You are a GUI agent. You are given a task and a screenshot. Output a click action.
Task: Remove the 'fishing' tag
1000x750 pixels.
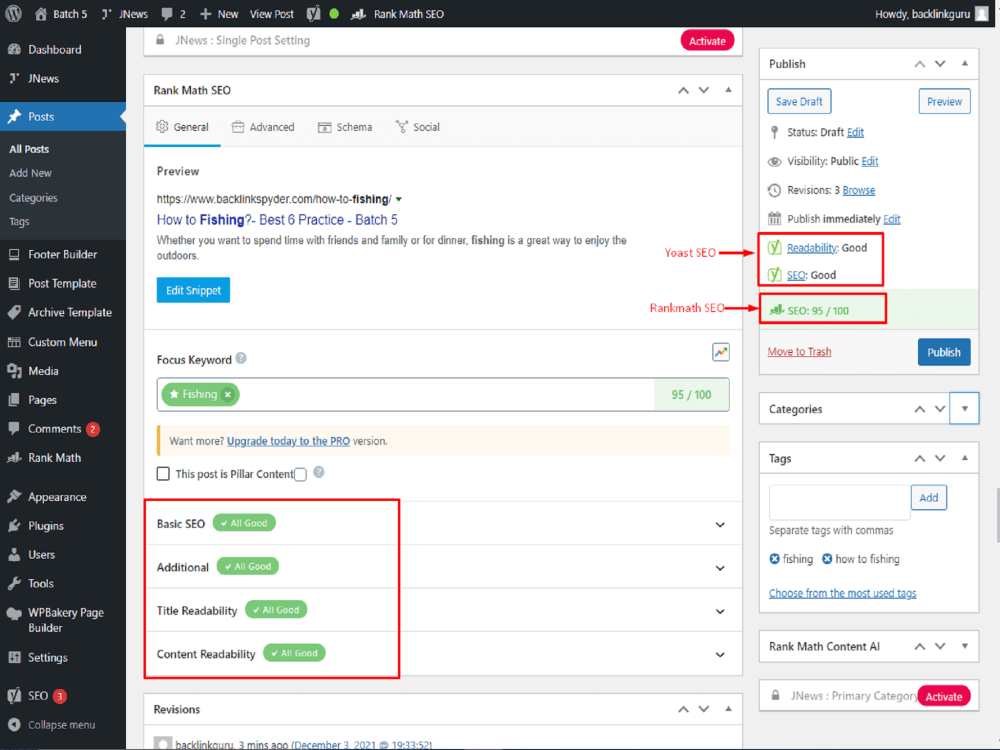(x=774, y=559)
